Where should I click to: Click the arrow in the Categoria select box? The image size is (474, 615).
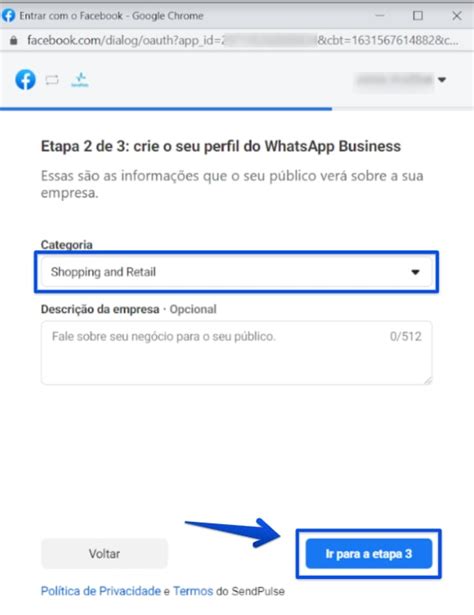(x=416, y=272)
